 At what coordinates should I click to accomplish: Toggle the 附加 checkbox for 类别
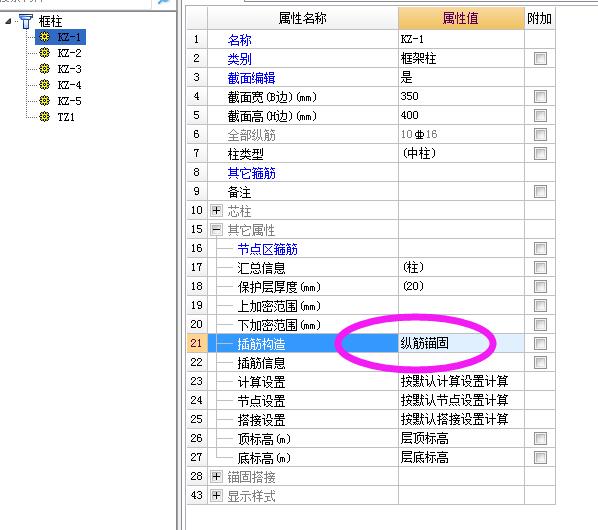pyautogui.click(x=540, y=58)
